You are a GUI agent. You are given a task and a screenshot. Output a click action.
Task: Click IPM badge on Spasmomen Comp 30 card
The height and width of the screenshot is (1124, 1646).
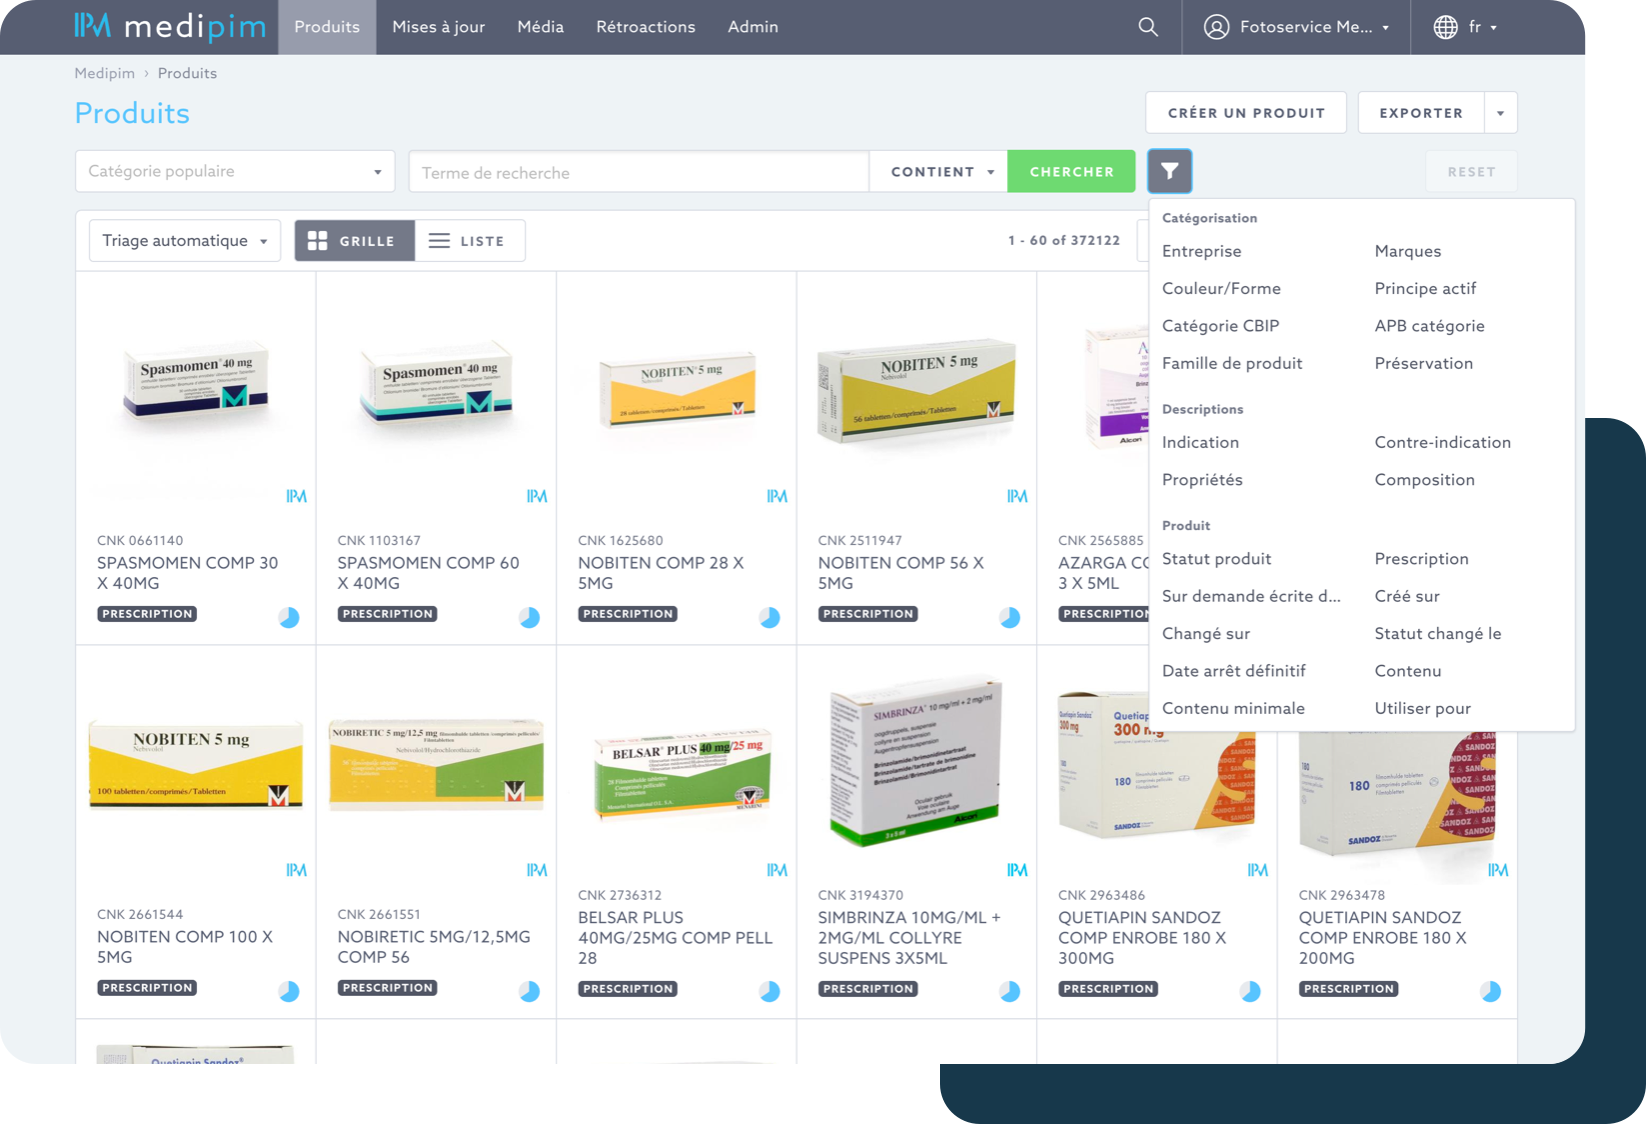click(x=296, y=496)
